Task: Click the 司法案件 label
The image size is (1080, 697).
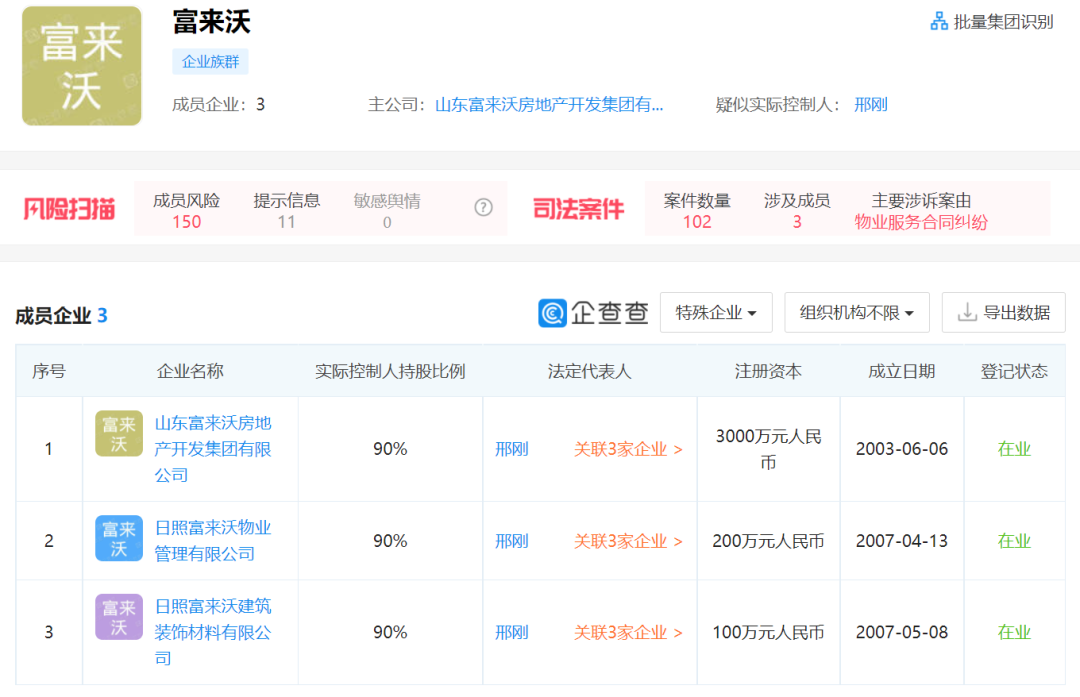Action: 579,209
